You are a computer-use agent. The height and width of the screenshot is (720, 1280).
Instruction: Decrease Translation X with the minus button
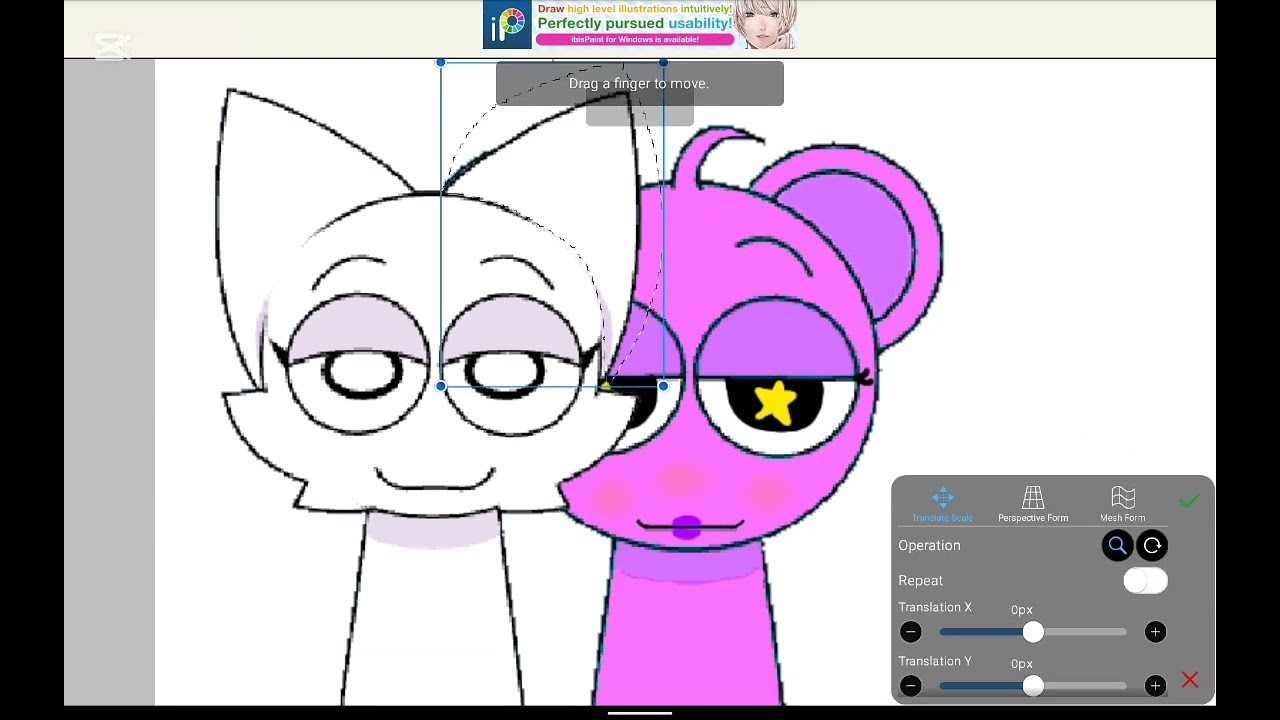point(910,632)
